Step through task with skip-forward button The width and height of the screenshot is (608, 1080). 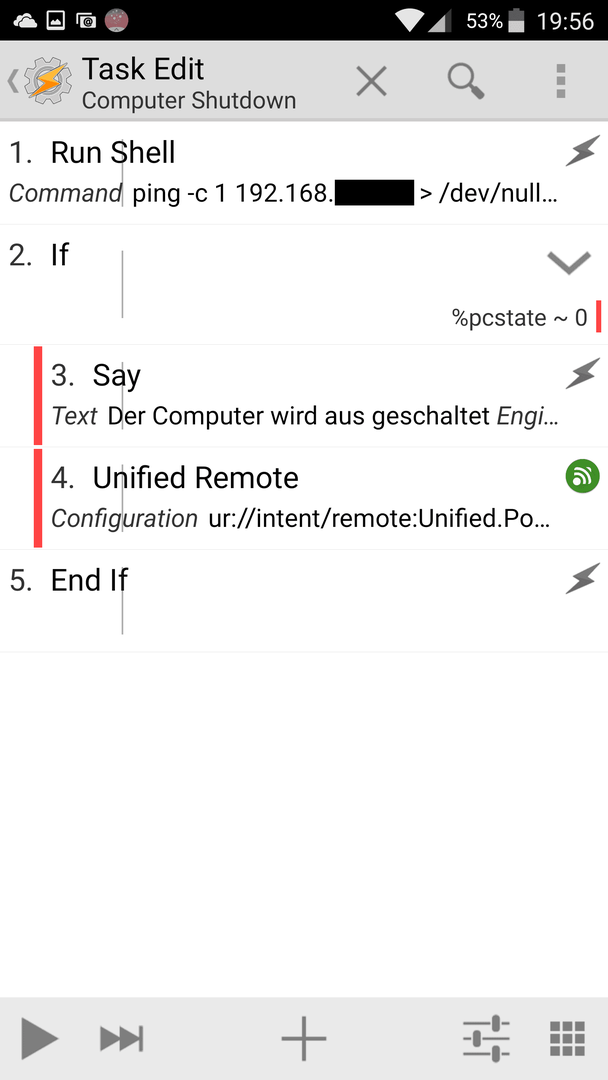pos(121,1039)
